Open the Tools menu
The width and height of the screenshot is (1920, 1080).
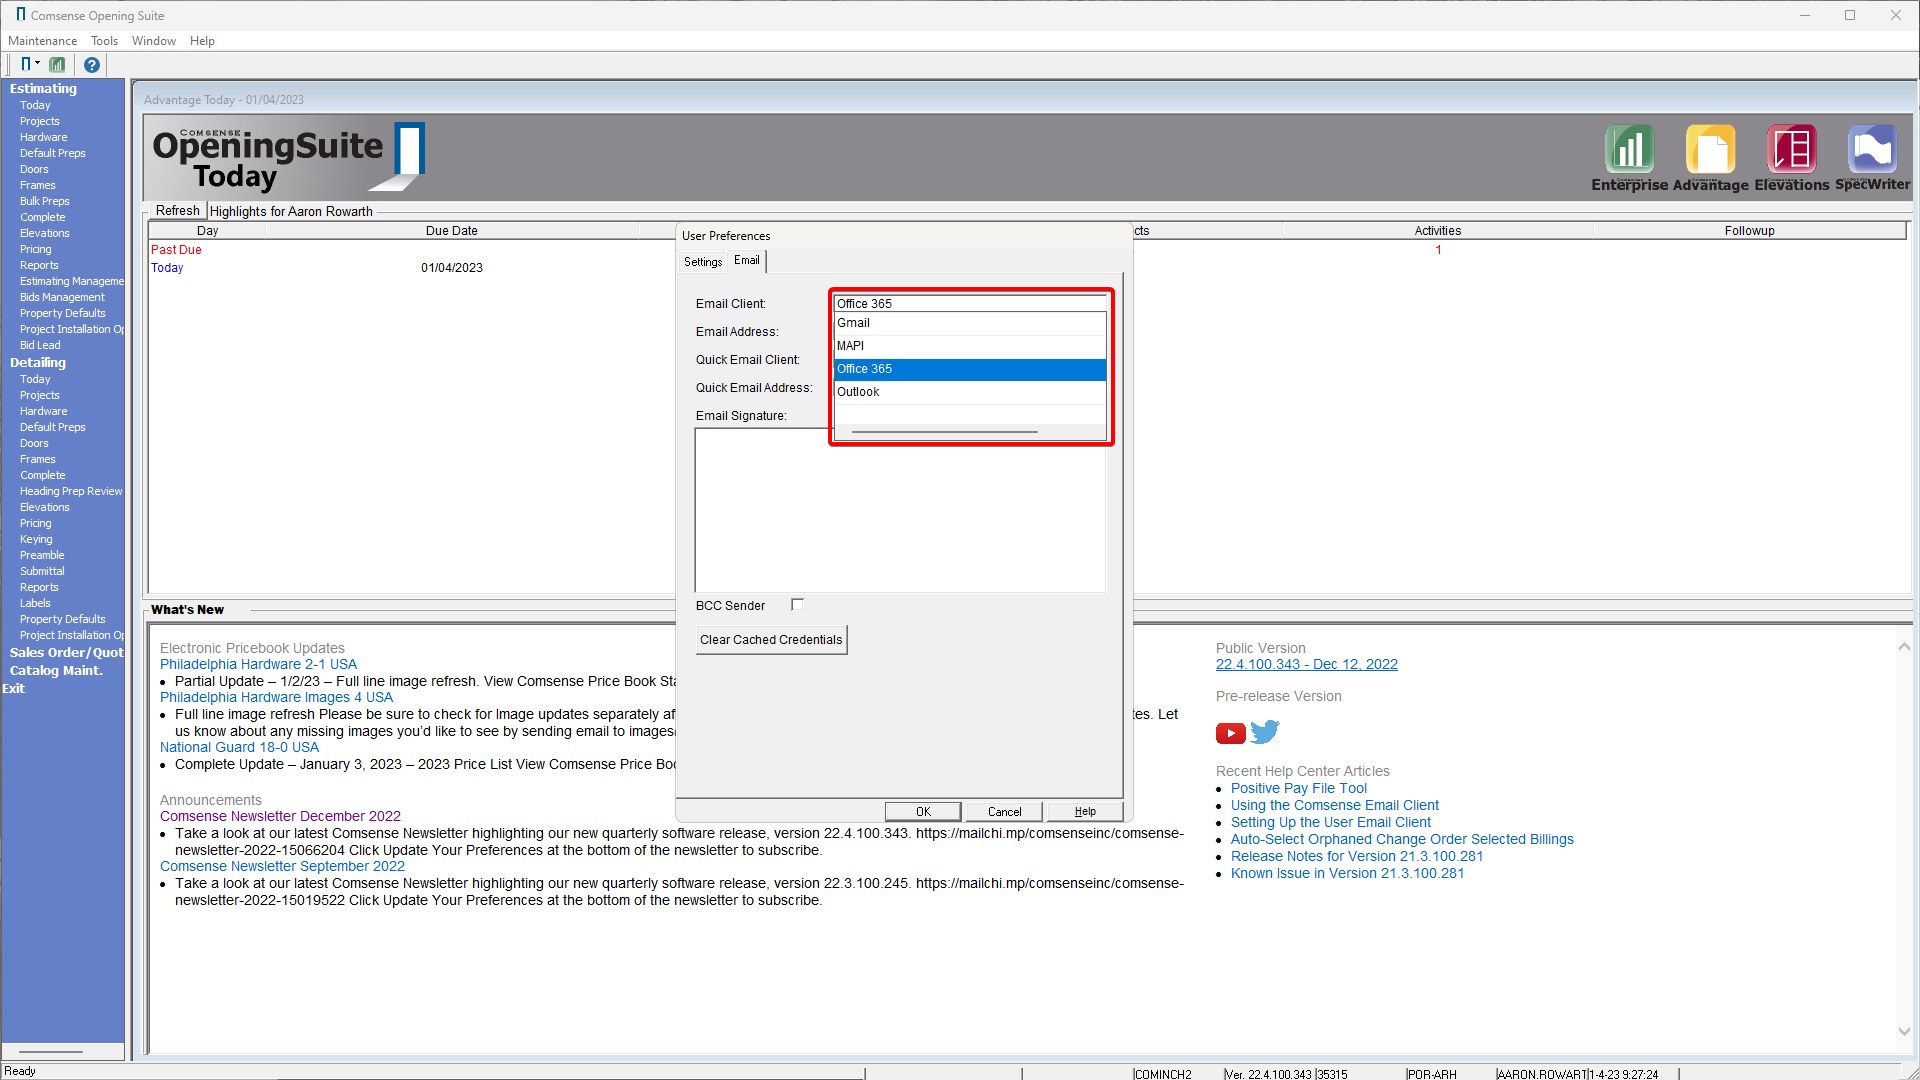pos(104,41)
